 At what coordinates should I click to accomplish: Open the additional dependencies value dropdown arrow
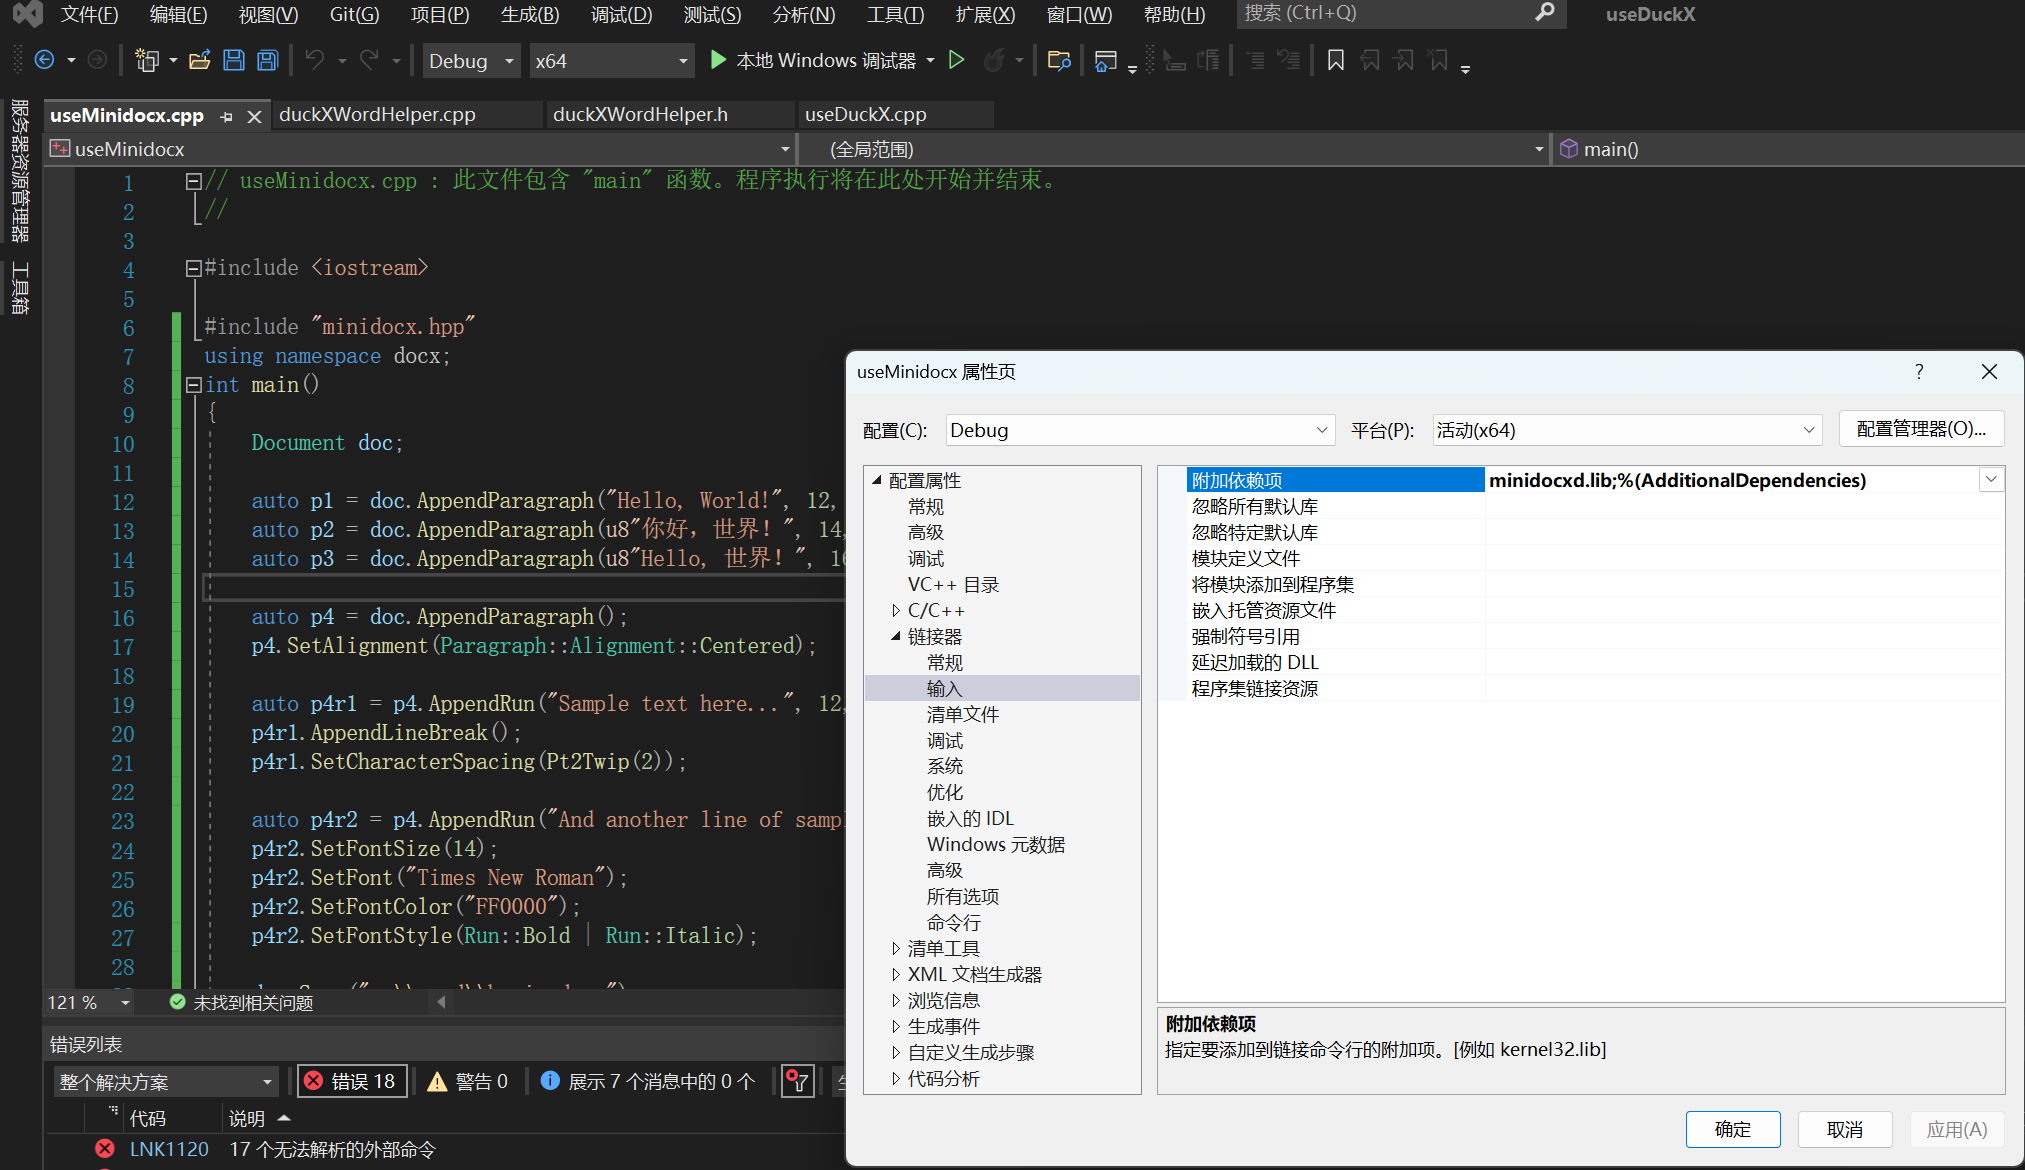click(1991, 480)
